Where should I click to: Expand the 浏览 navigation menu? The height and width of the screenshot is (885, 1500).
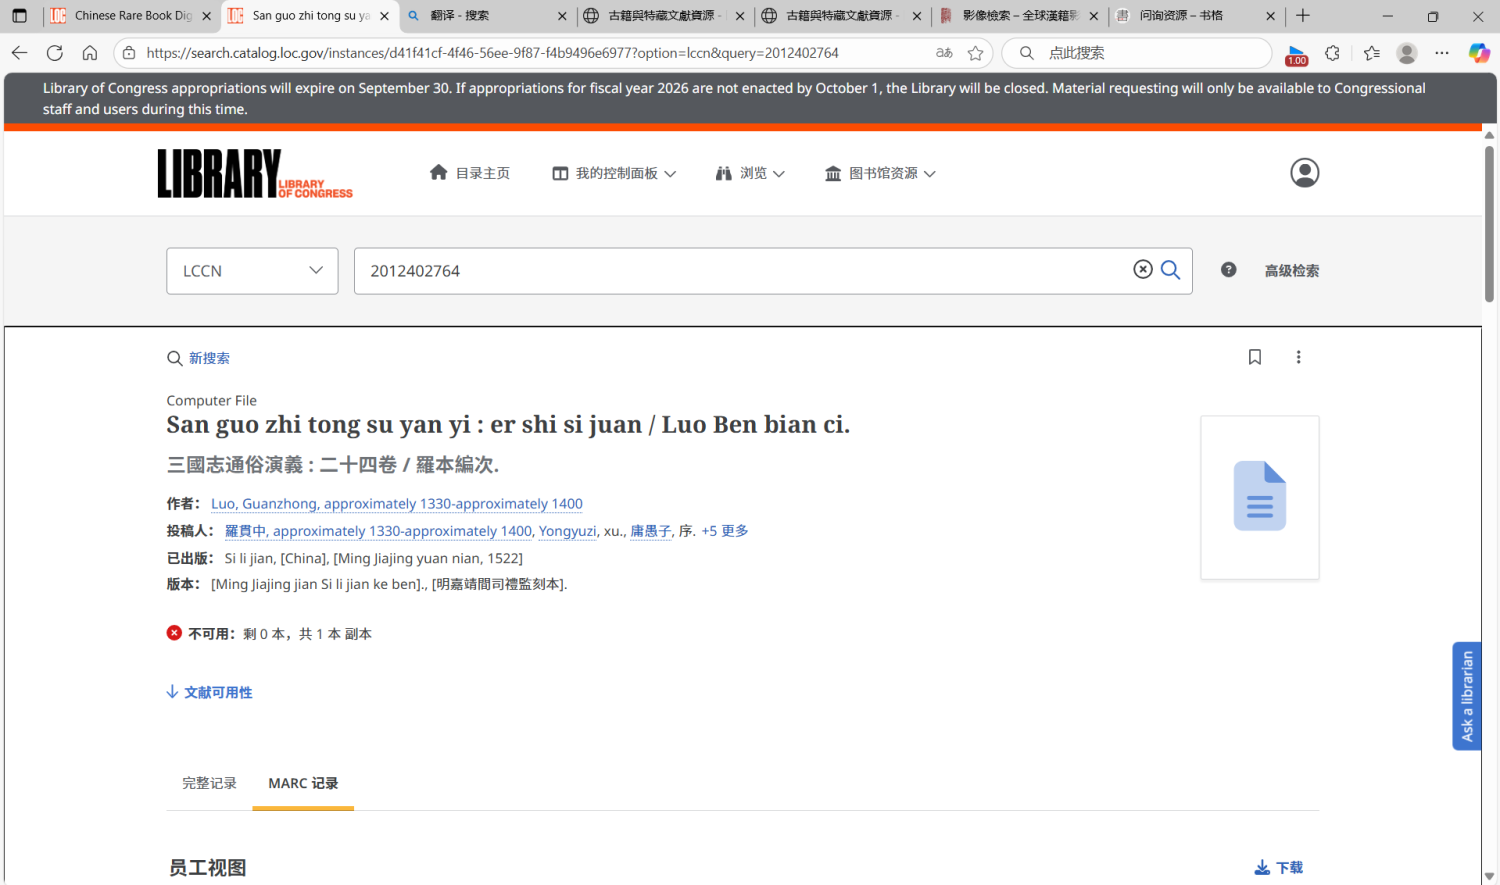[x=750, y=174]
